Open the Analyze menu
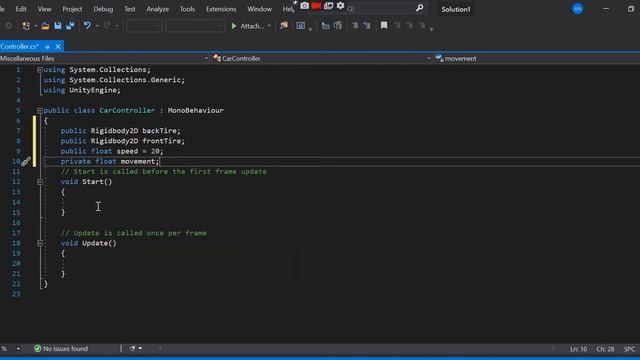This screenshot has width=640, height=360. [158, 9]
